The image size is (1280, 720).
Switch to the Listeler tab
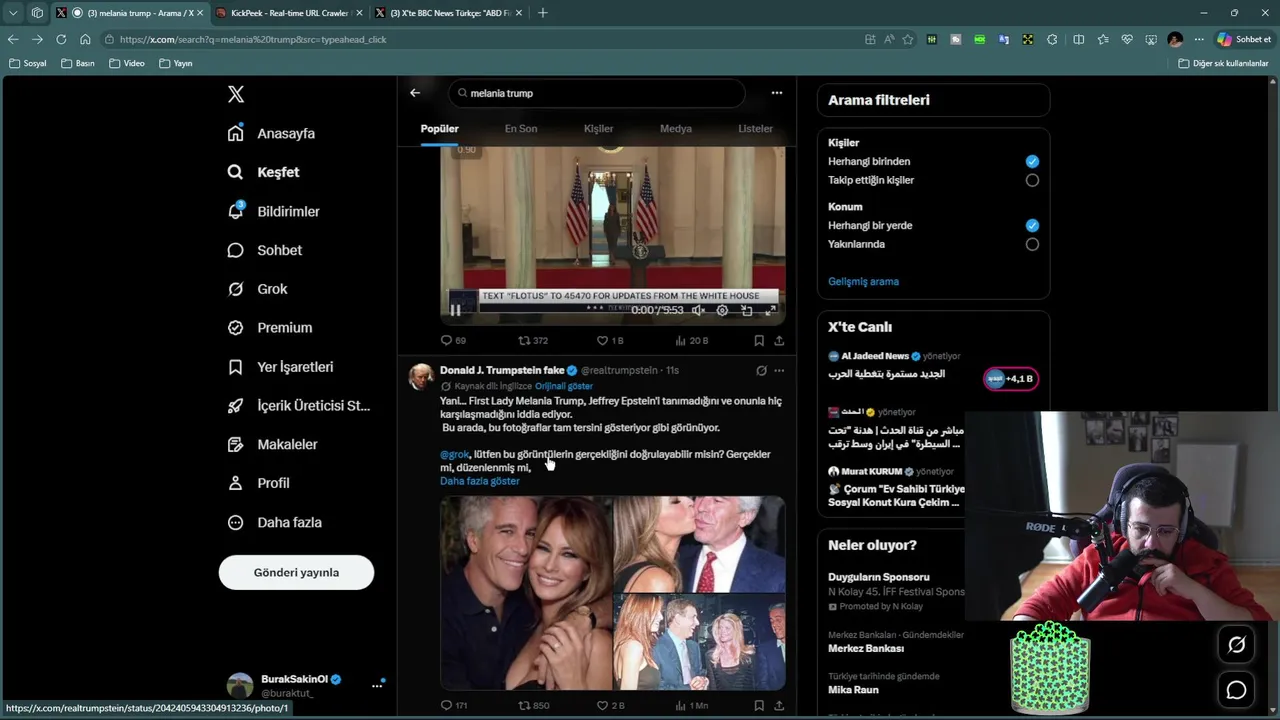(x=755, y=128)
